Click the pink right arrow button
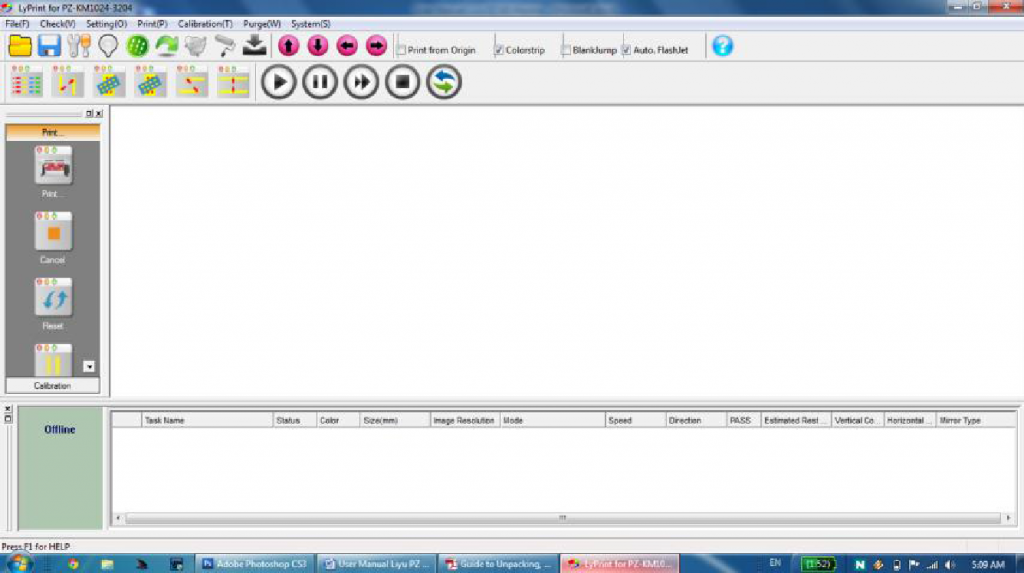This screenshot has width=1024, height=573. (x=376, y=46)
